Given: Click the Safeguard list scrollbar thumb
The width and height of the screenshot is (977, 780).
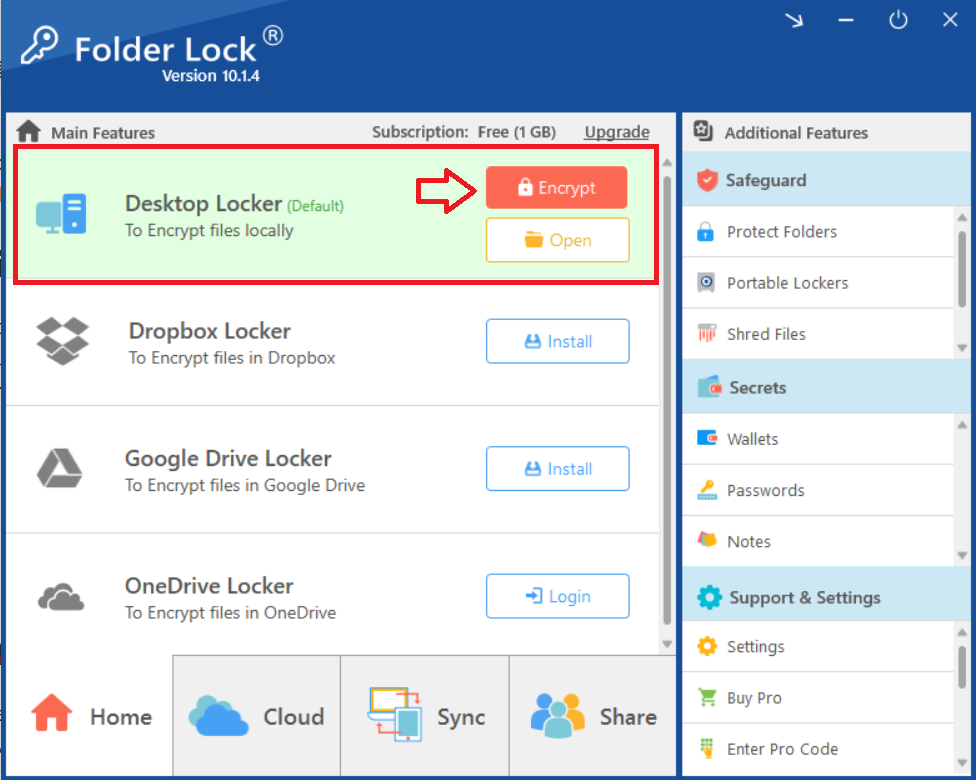Looking at the screenshot, I should 962,269.
